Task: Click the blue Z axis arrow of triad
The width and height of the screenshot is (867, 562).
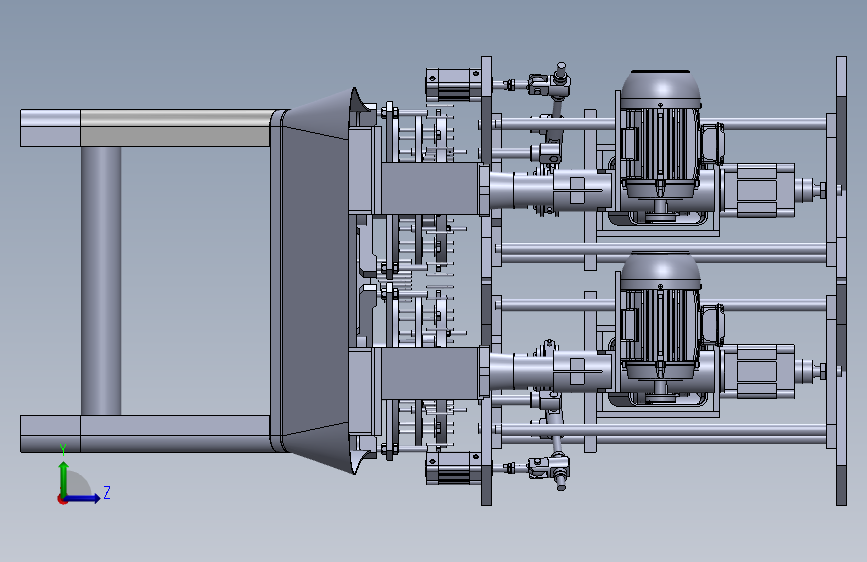Action: (x=83, y=498)
